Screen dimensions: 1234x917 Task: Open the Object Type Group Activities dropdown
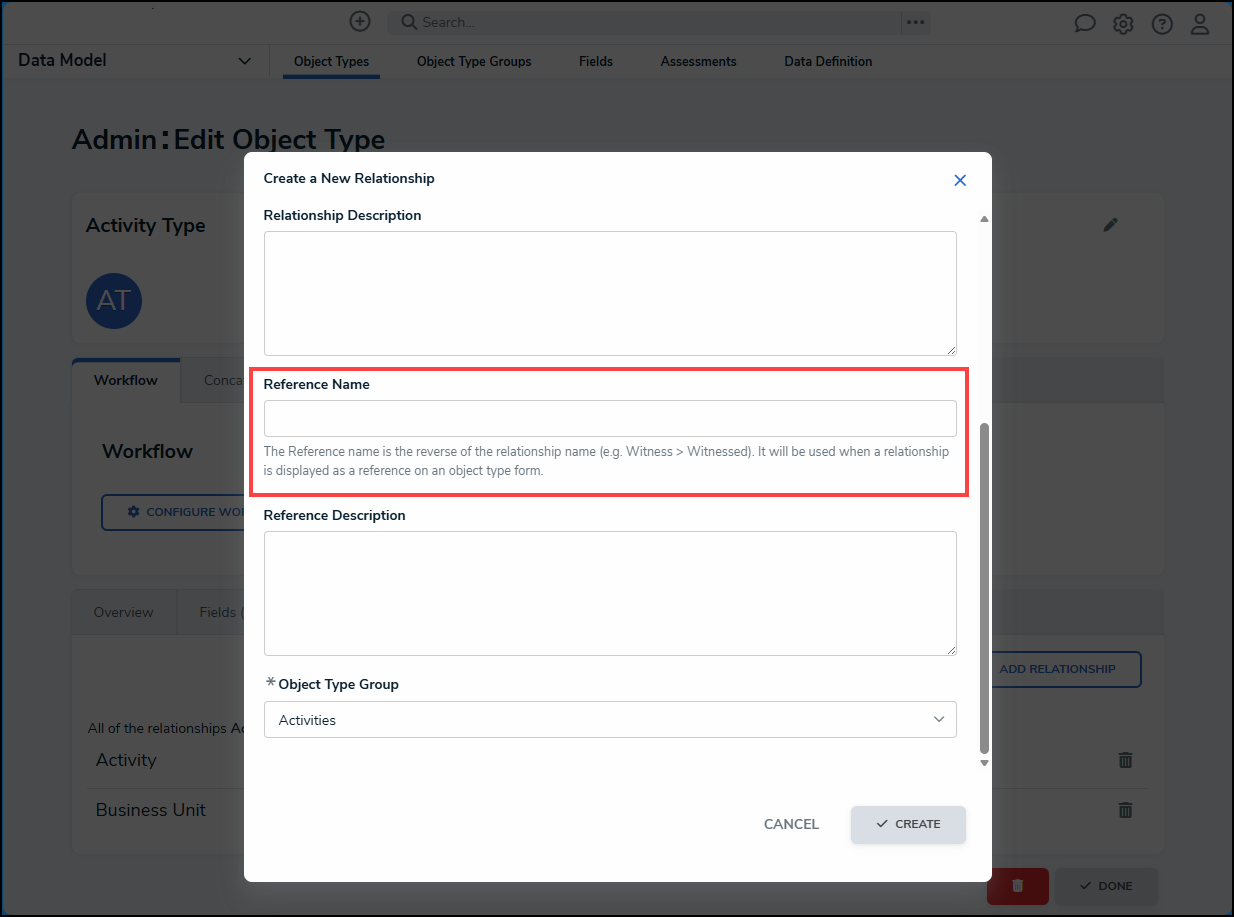pos(610,720)
